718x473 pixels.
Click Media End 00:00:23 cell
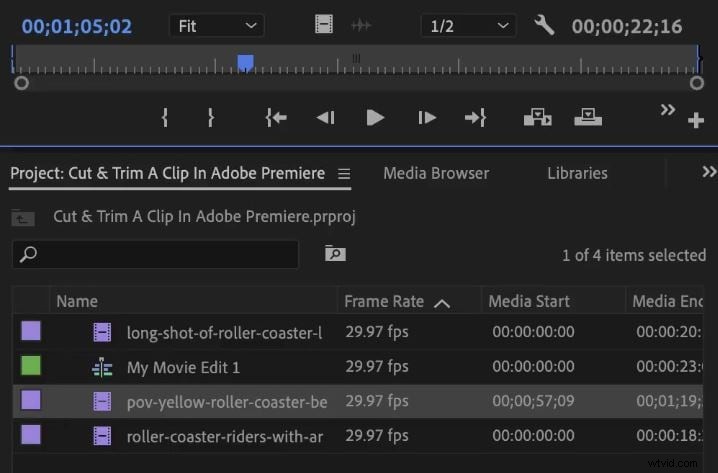pos(669,366)
